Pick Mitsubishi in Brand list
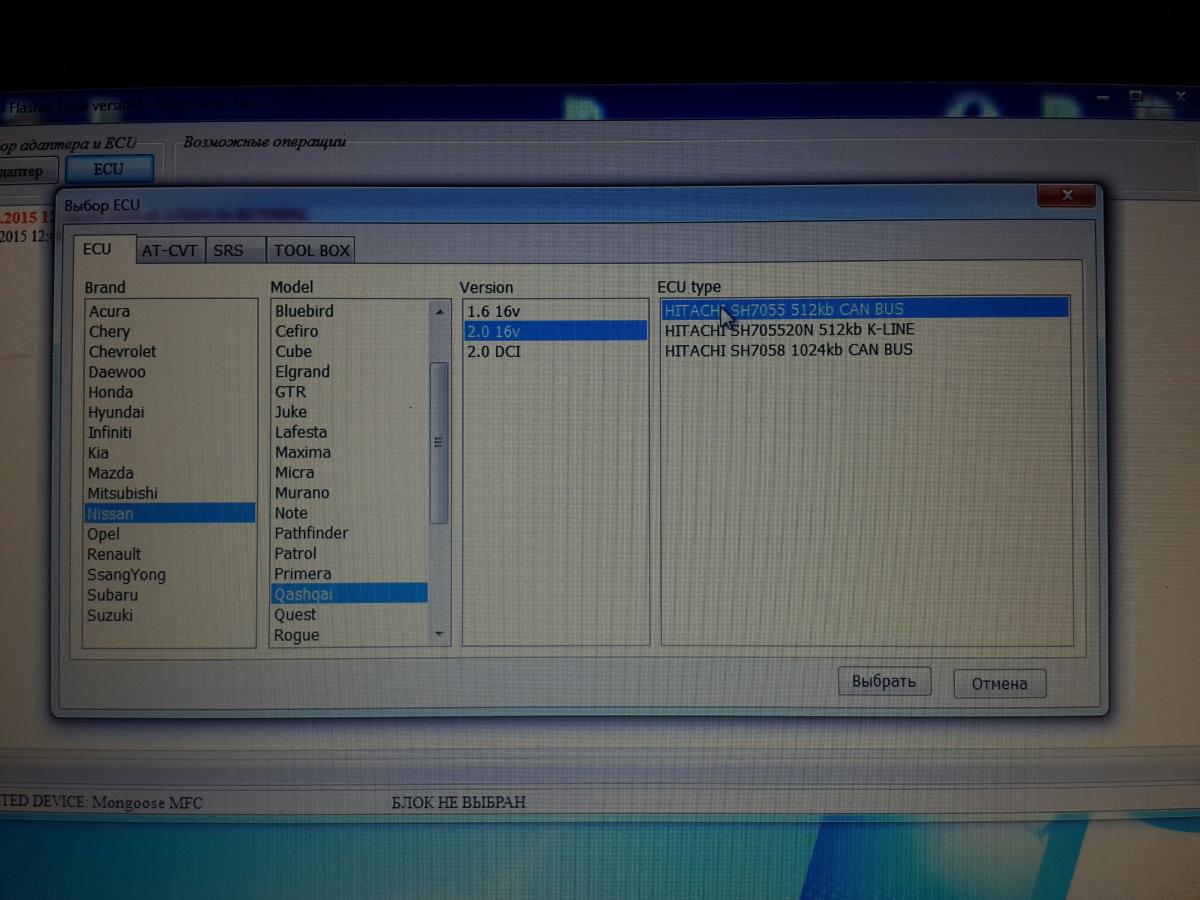Image resolution: width=1200 pixels, height=900 pixels. (x=169, y=493)
